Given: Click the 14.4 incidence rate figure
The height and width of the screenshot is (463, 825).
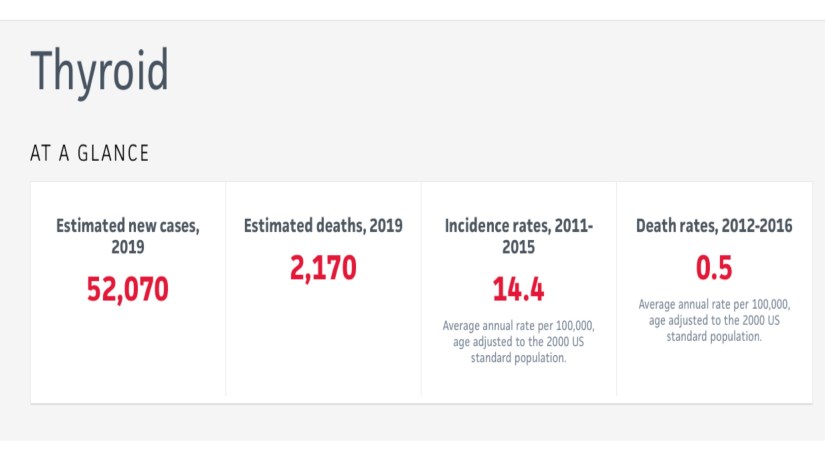Looking at the screenshot, I should [518, 290].
